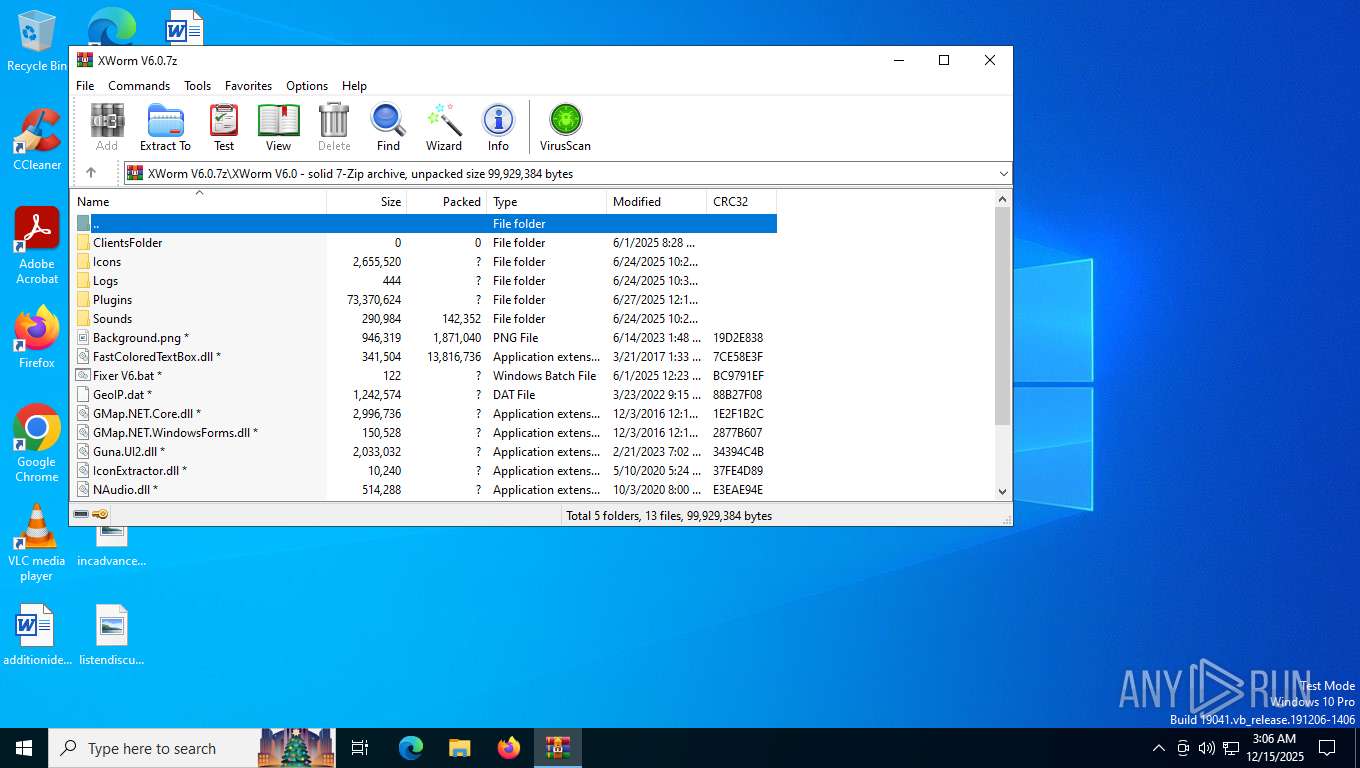
Task: Open the Commands menu
Action: [139, 86]
